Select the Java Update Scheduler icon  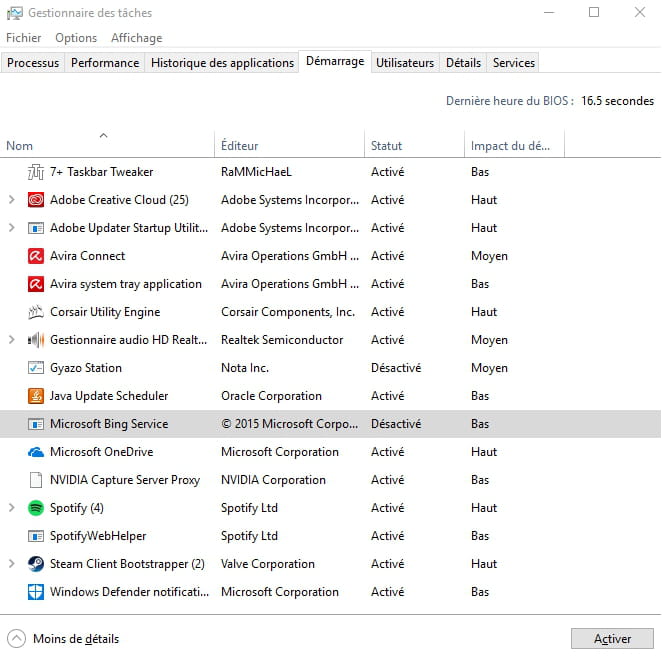pyautogui.click(x=36, y=396)
